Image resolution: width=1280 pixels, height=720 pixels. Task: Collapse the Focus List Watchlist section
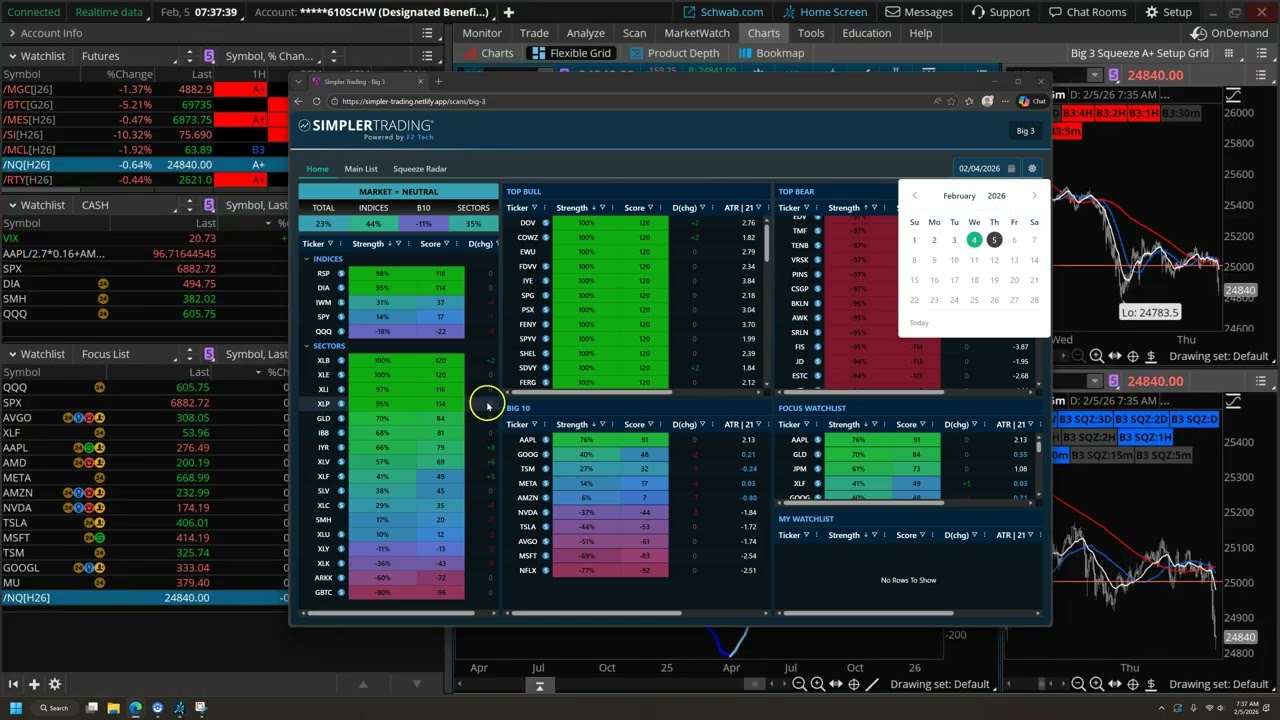coord(11,354)
